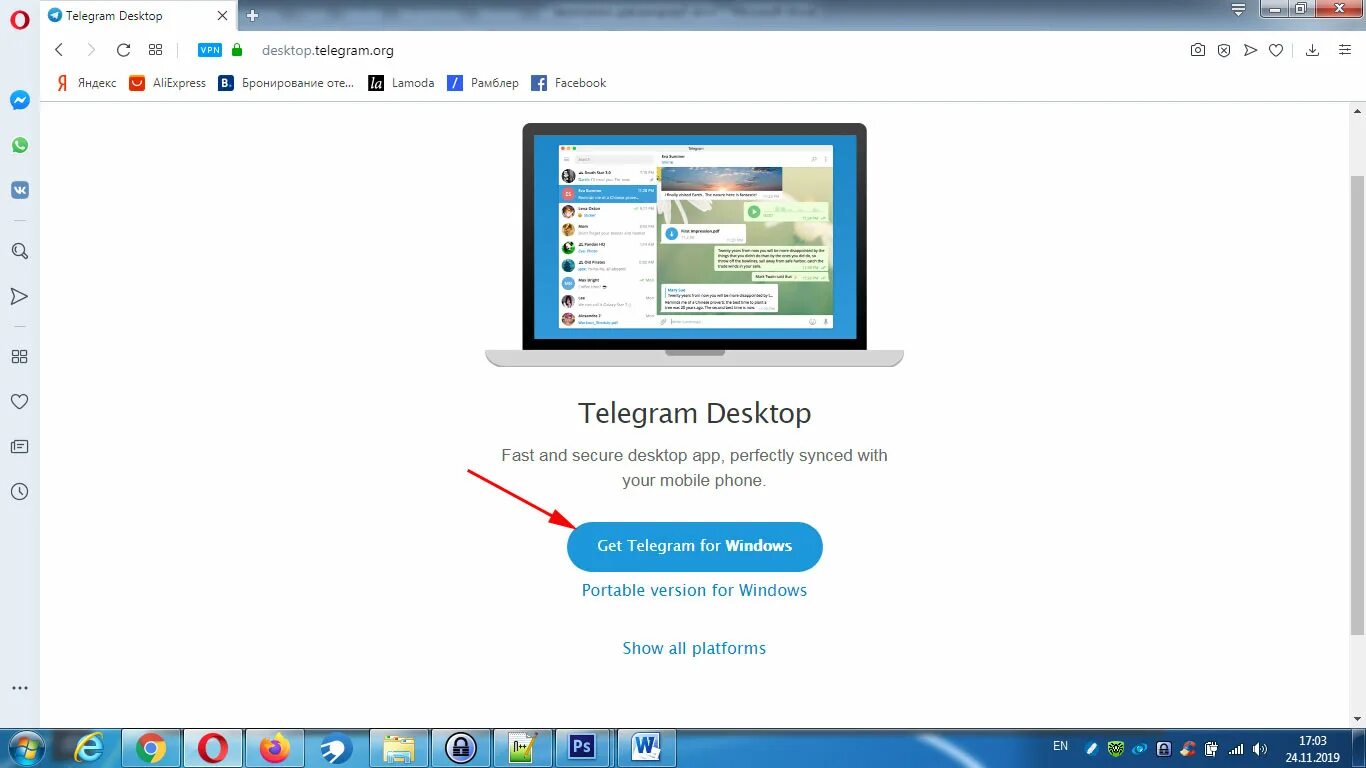
Task: Open Portable version for Windows link
Action: click(x=694, y=590)
